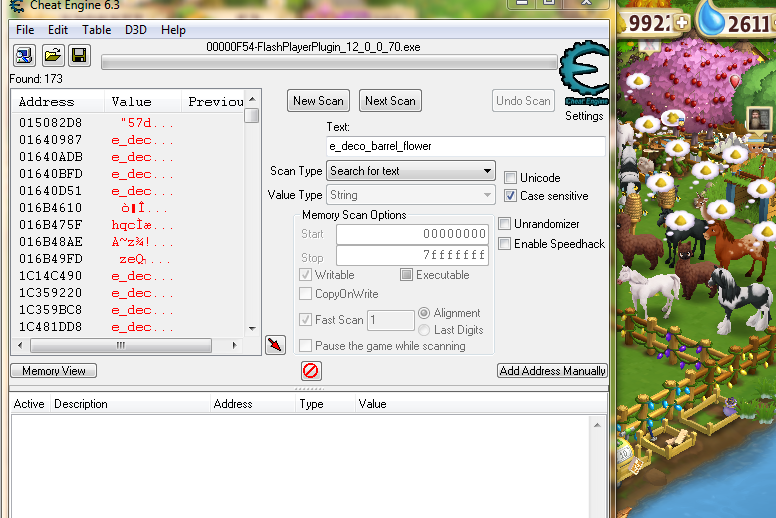This screenshot has width=776, height=518.
Task: Toggle the Fast Scan checkbox
Action: pos(305,320)
